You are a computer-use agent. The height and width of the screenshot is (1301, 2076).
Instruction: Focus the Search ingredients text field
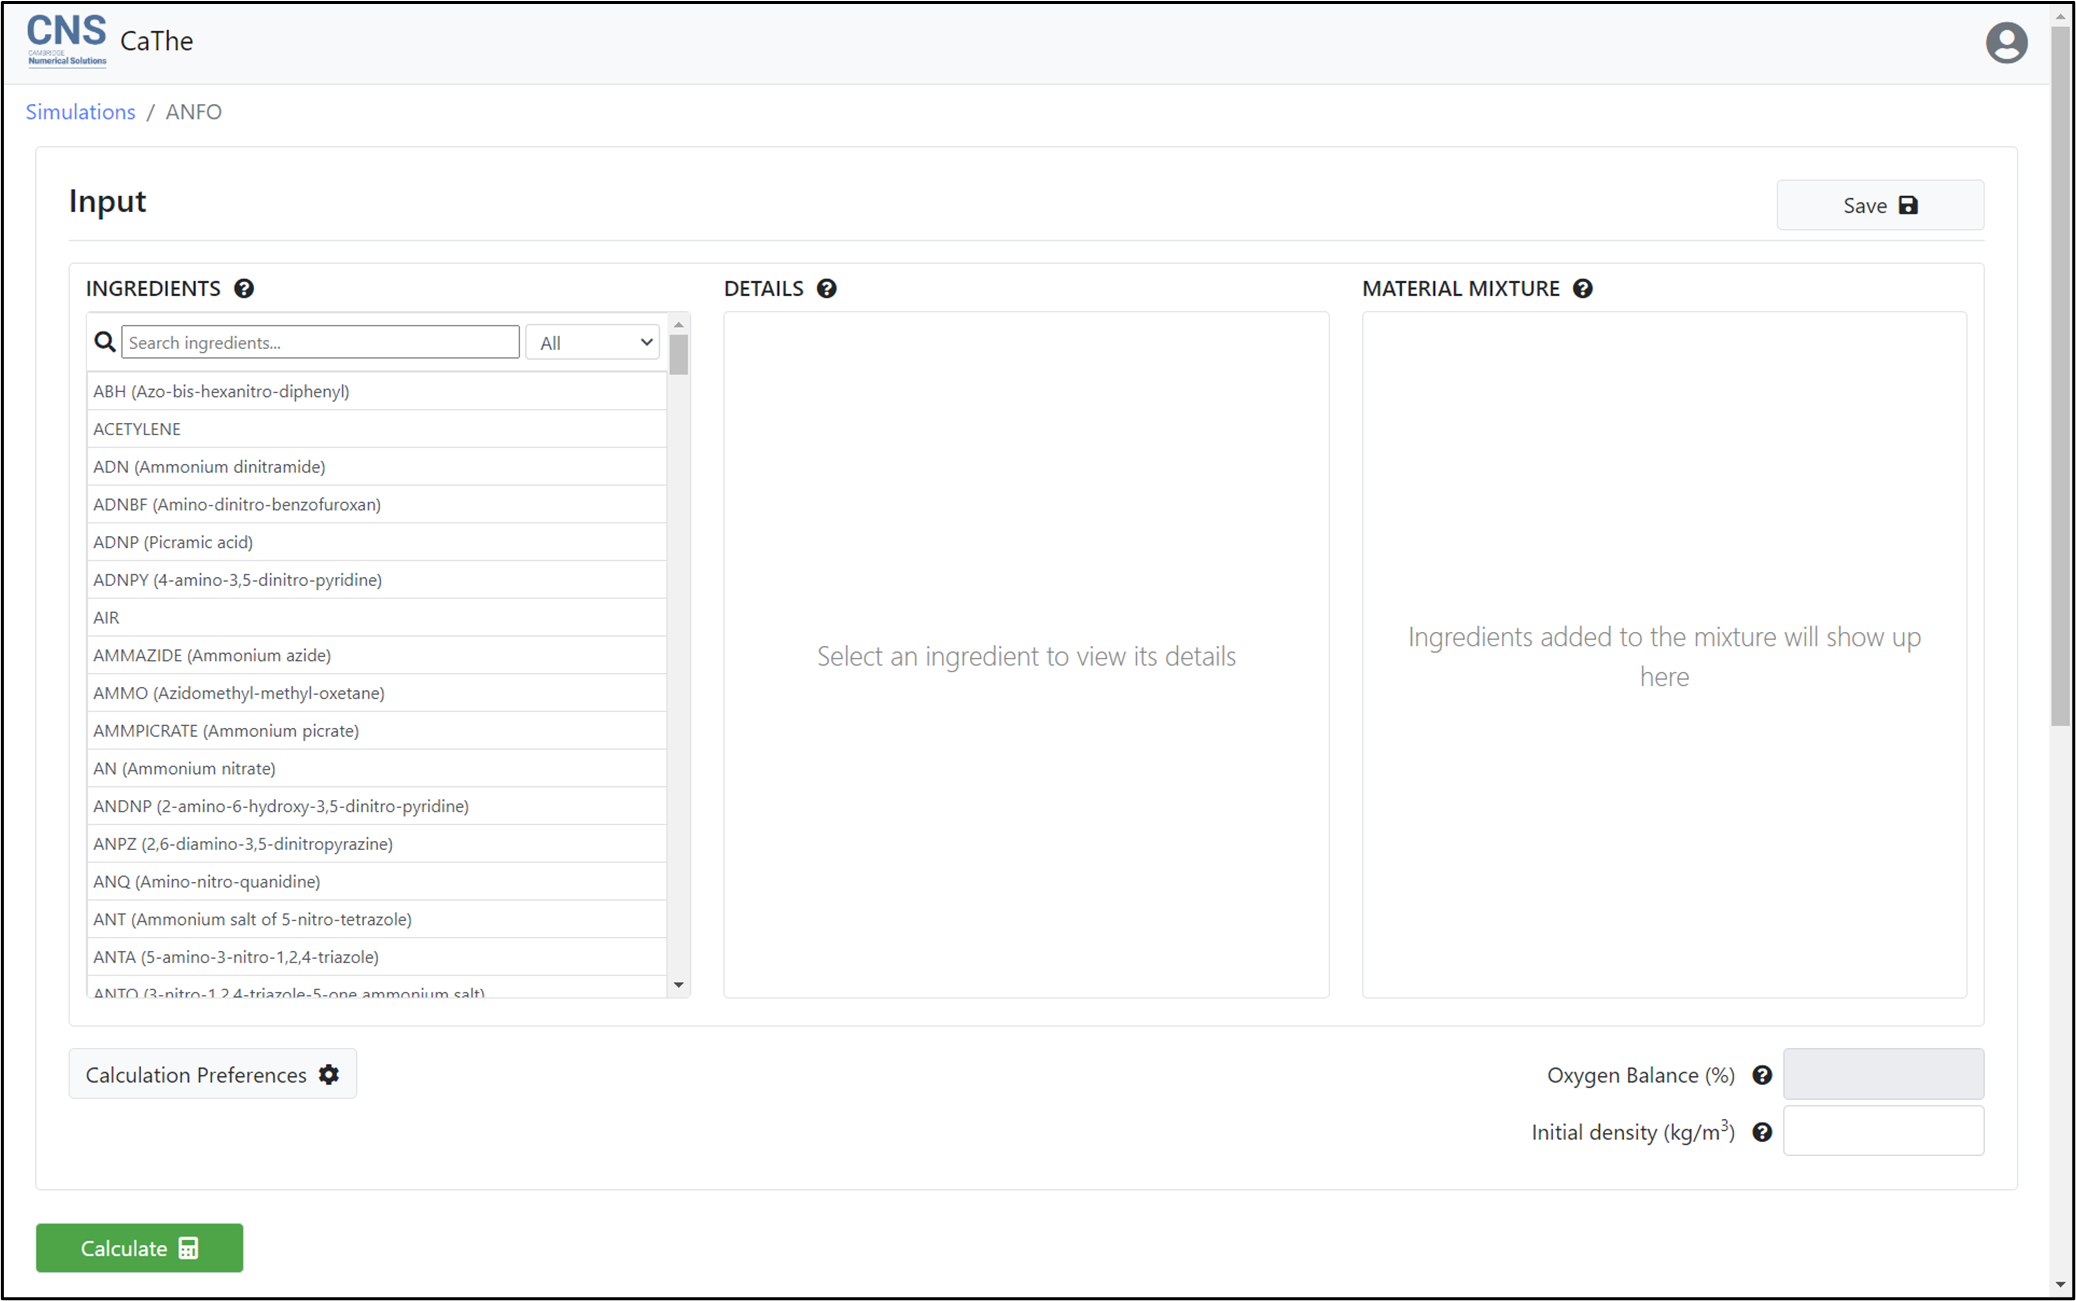point(320,342)
